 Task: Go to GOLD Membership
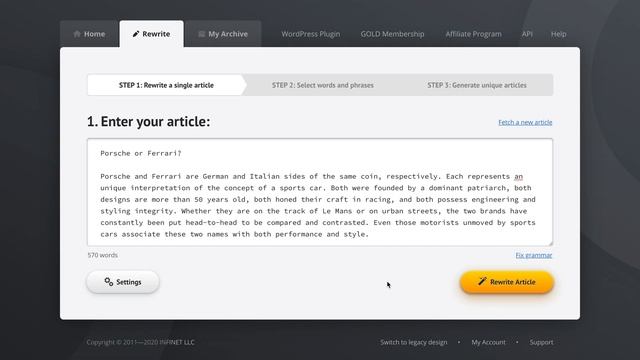click(x=392, y=34)
